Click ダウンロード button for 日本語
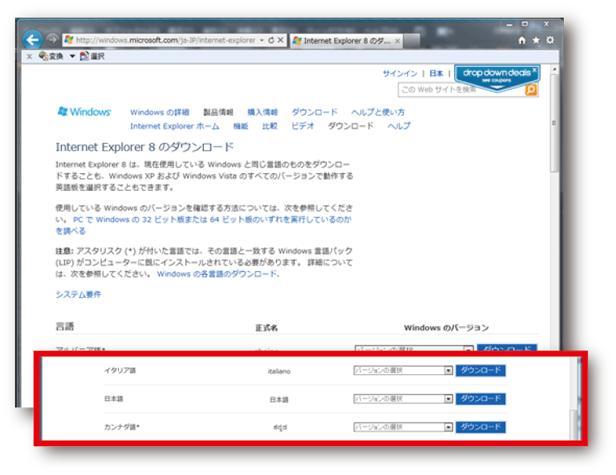The height and width of the screenshot is (475, 616). point(480,399)
